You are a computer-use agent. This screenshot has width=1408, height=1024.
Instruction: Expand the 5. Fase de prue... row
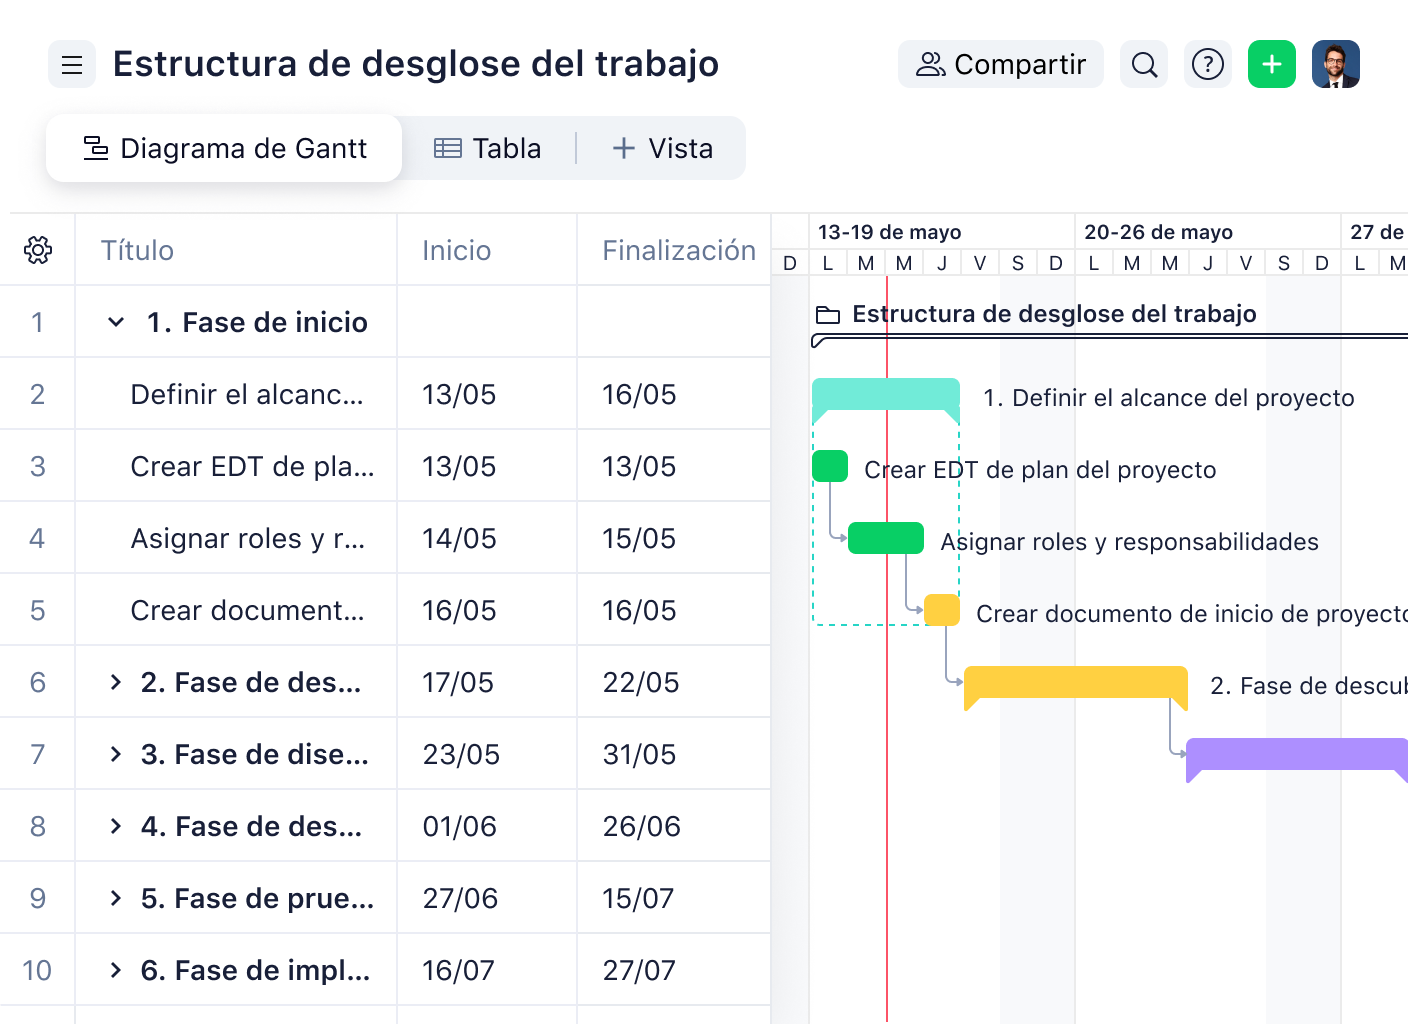coord(116,898)
